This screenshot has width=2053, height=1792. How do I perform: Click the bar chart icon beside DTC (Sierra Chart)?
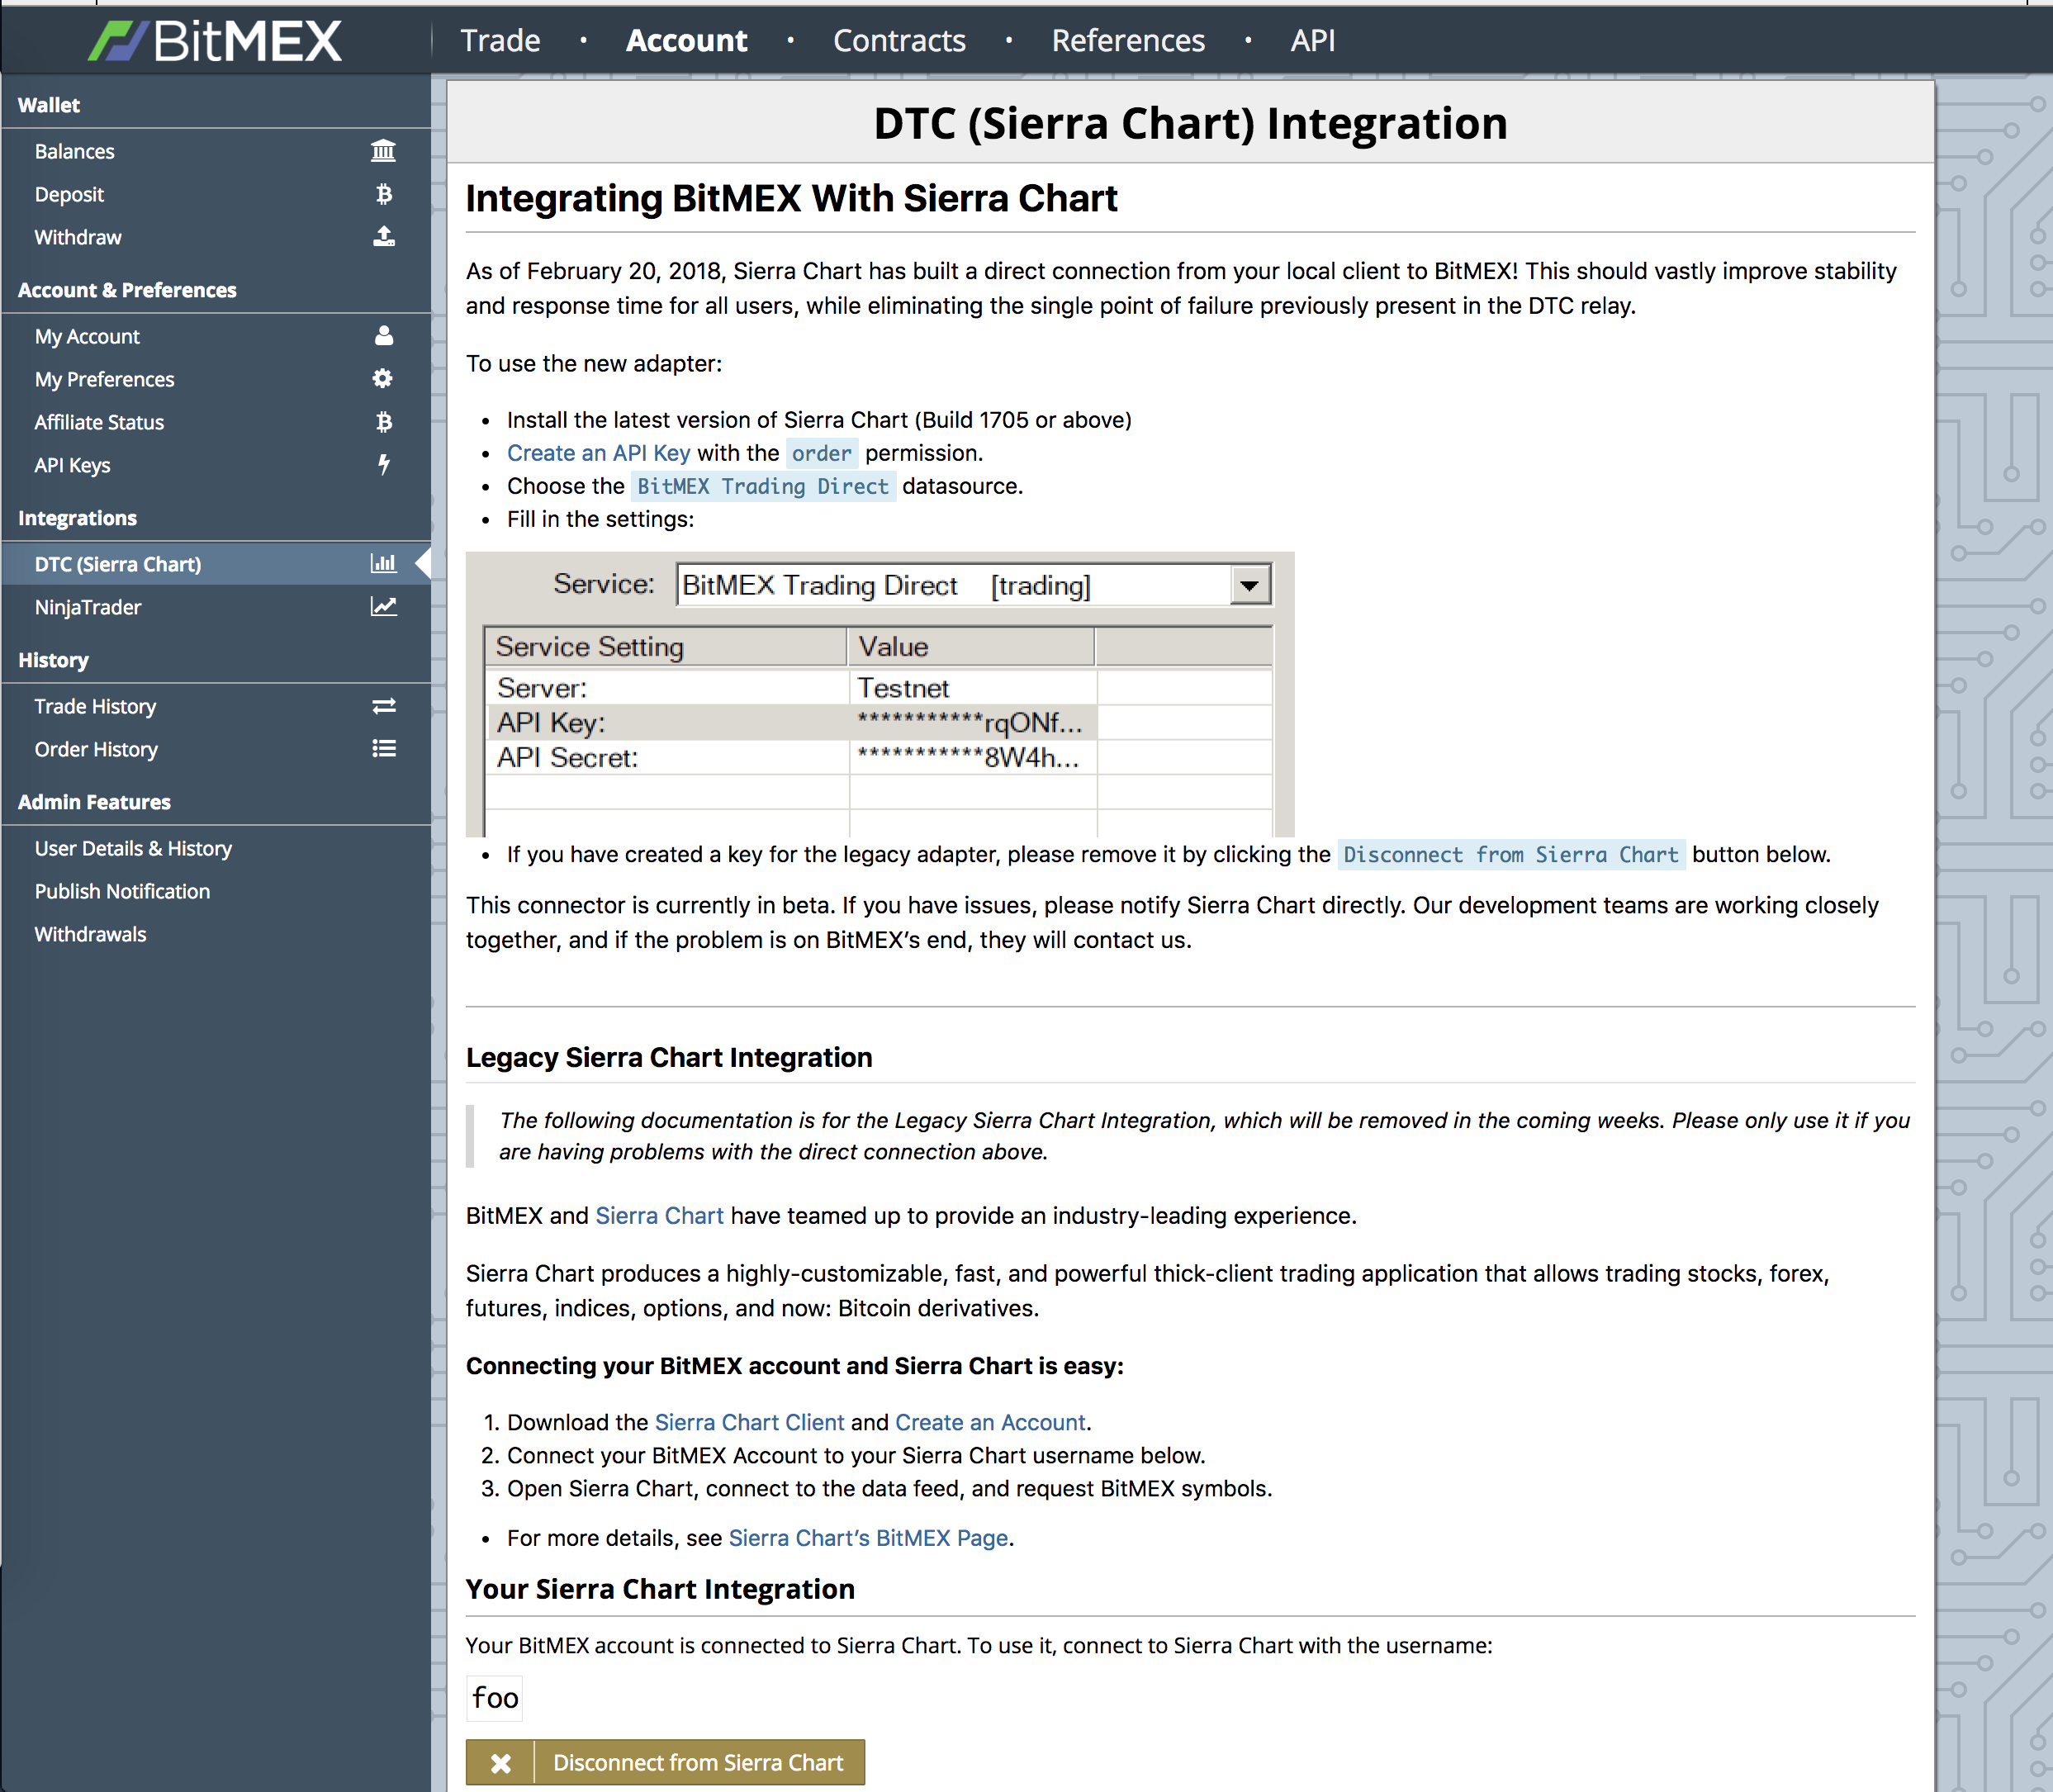click(383, 564)
